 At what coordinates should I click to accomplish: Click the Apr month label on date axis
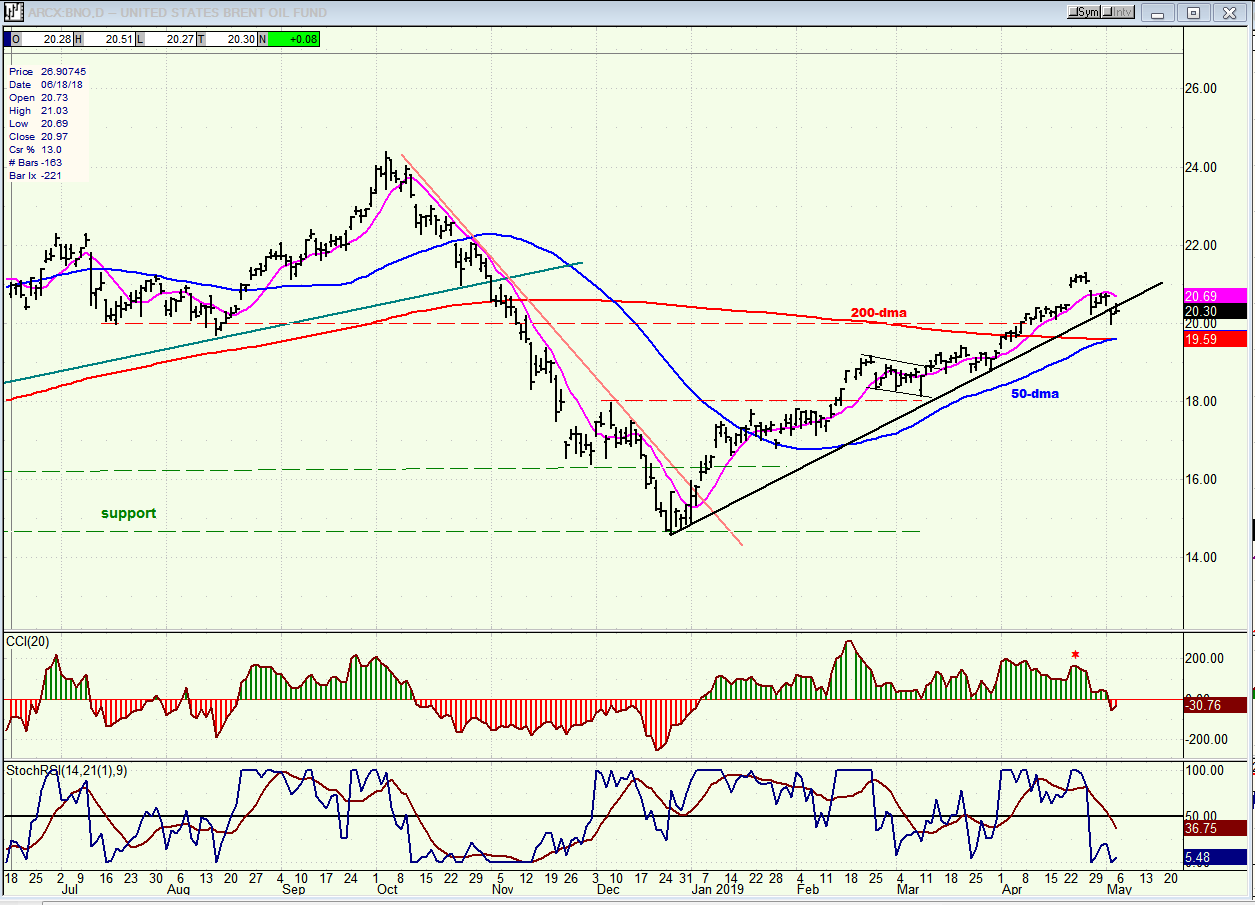(x=1013, y=888)
